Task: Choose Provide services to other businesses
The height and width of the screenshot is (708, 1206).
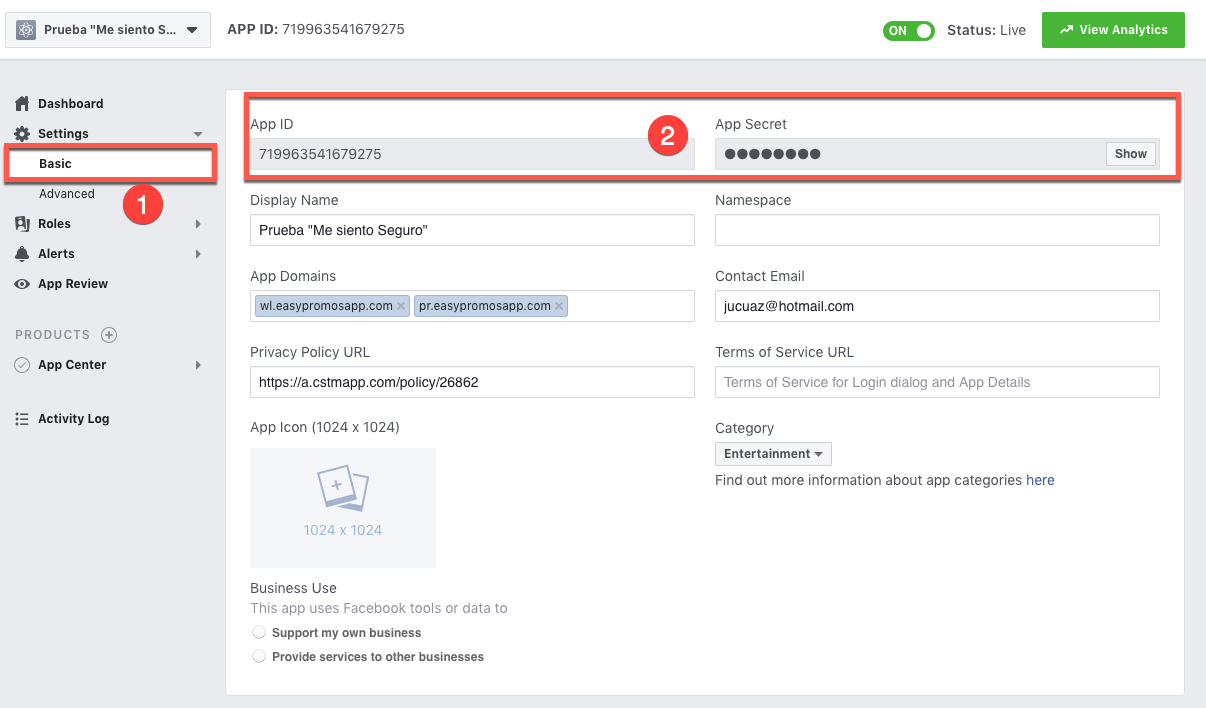Action: pyautogui.click(x=259, y=656)
